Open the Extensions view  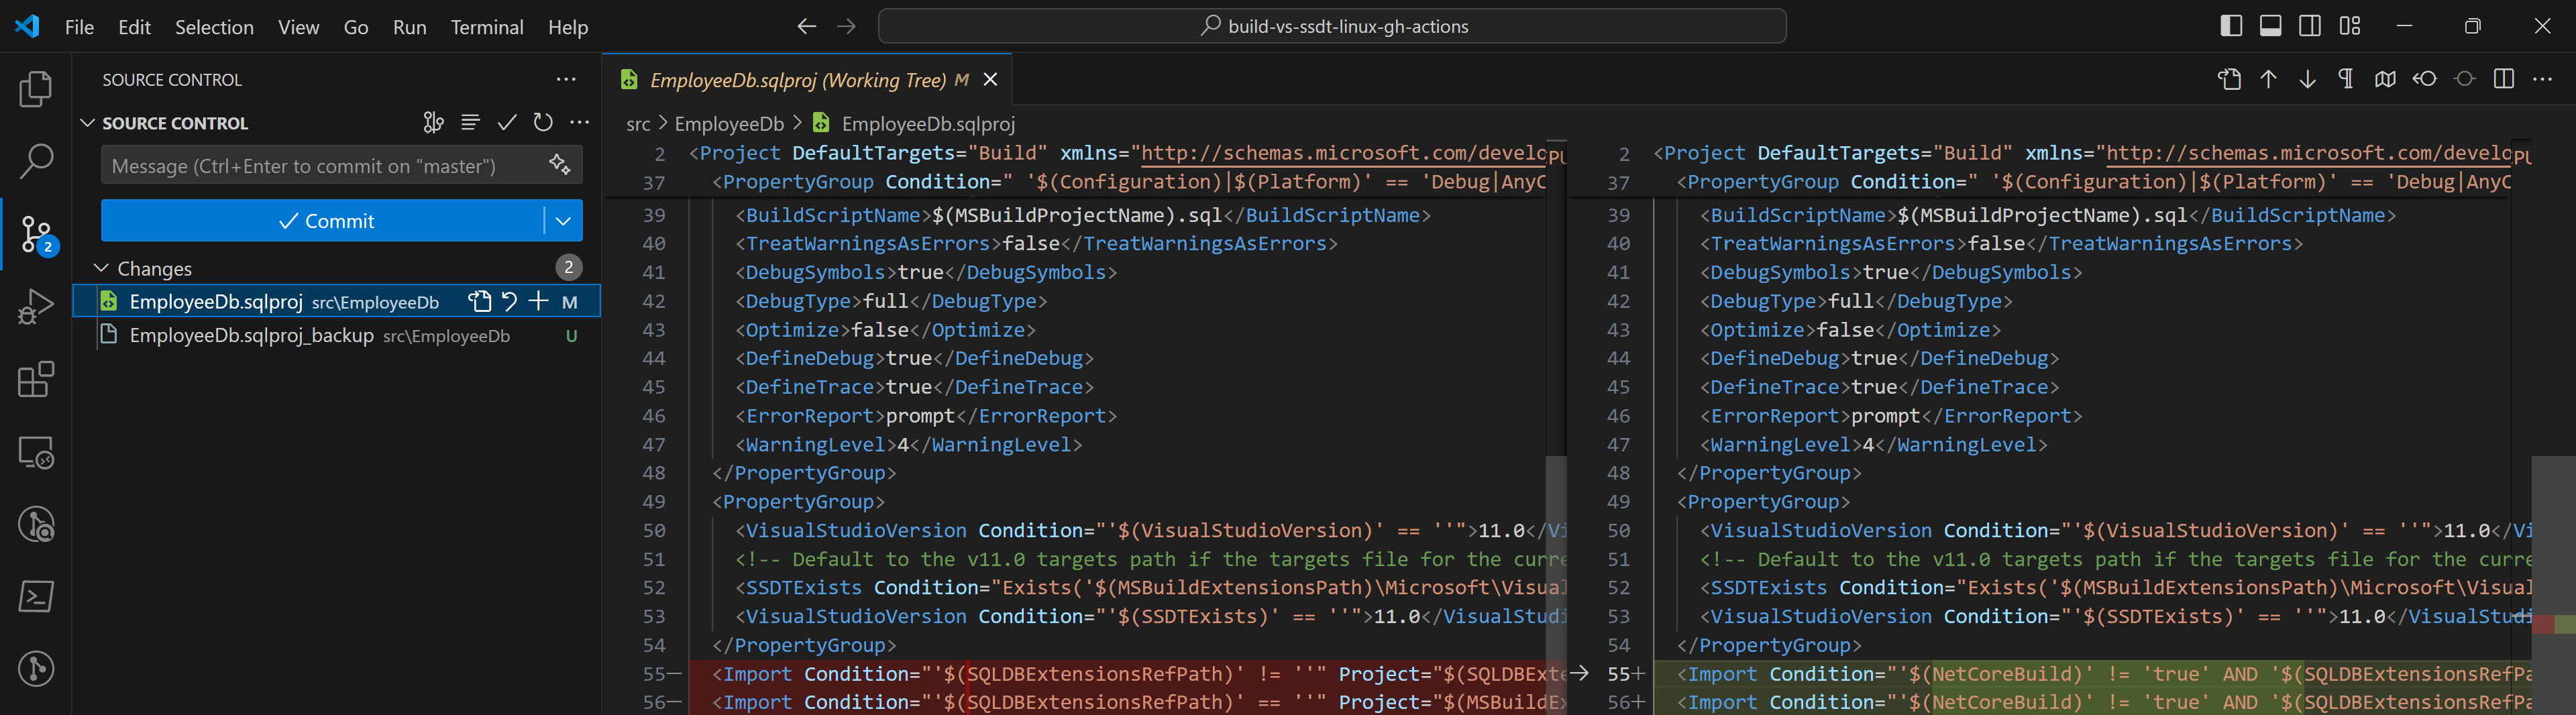tap(36, 380)
